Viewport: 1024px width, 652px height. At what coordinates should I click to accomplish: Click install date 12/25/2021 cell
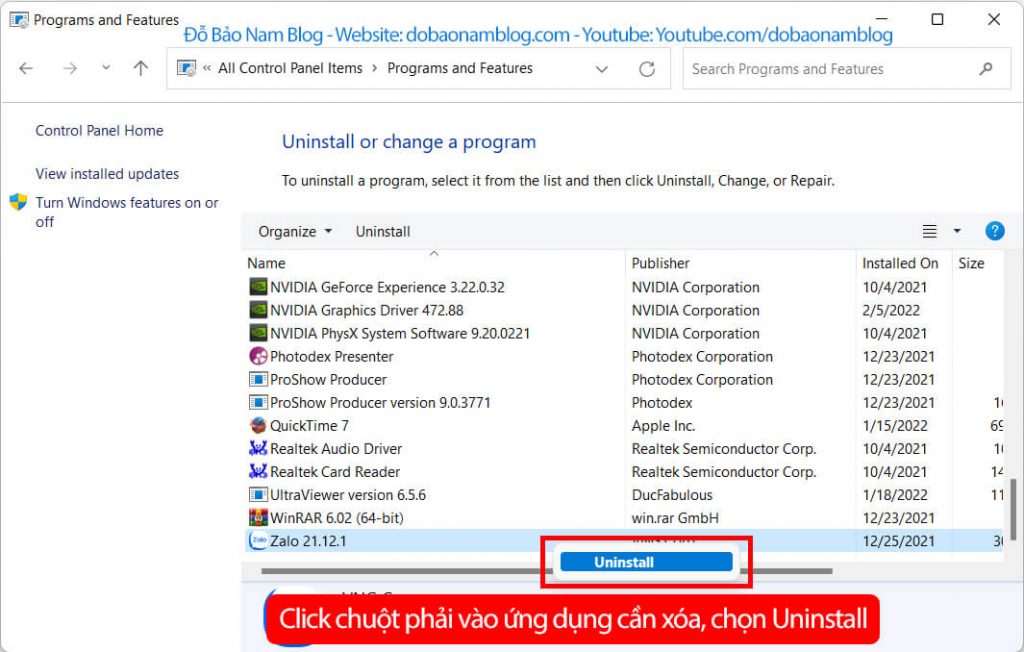pos(898,541)
